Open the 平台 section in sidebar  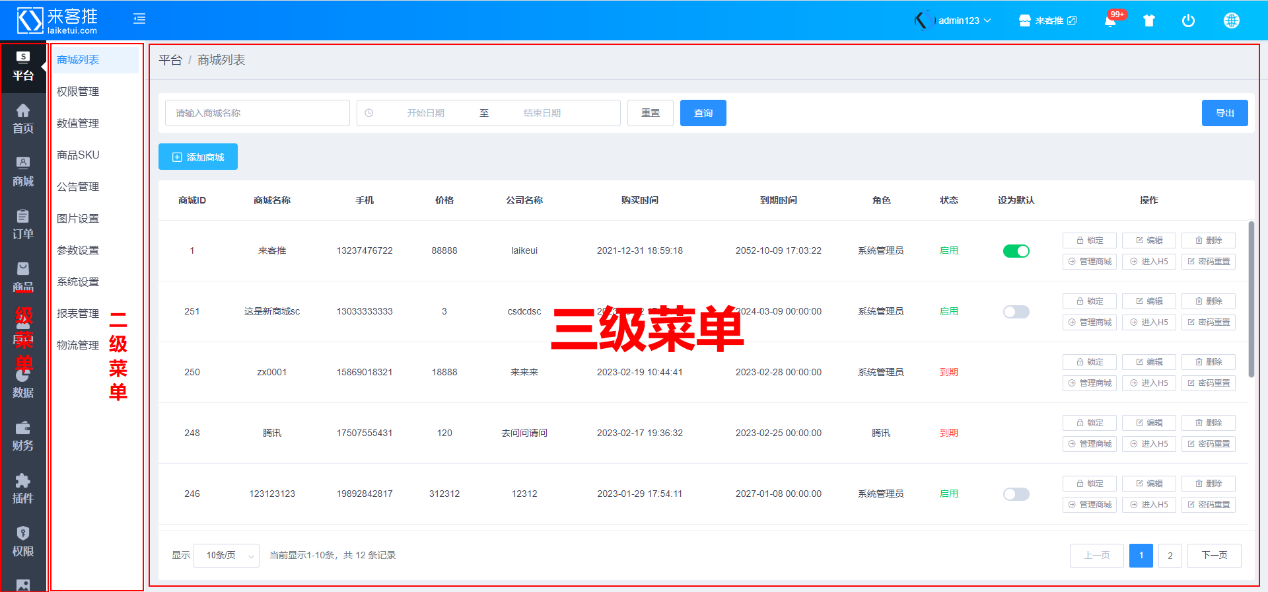(x=23, y=67)
